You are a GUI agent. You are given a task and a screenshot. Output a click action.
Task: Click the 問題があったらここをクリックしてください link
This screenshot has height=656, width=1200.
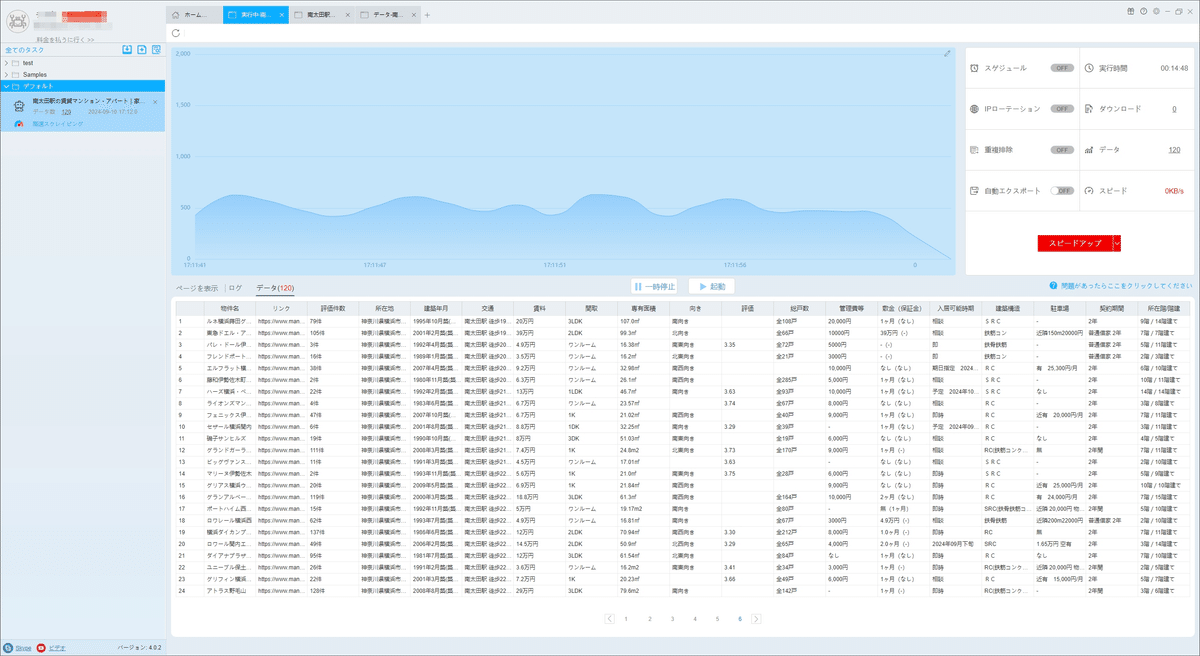(1127, 286)
